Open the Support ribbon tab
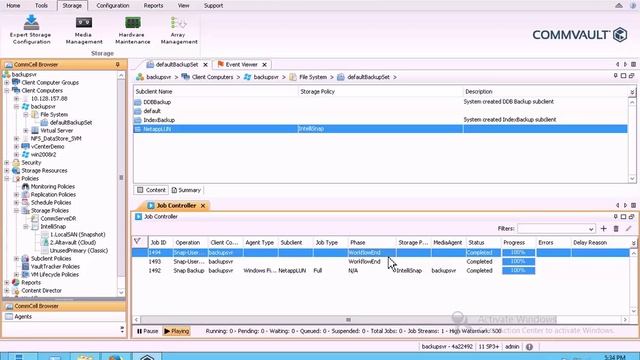The height and width of the screenshot is (360, 640). (213, 5)
